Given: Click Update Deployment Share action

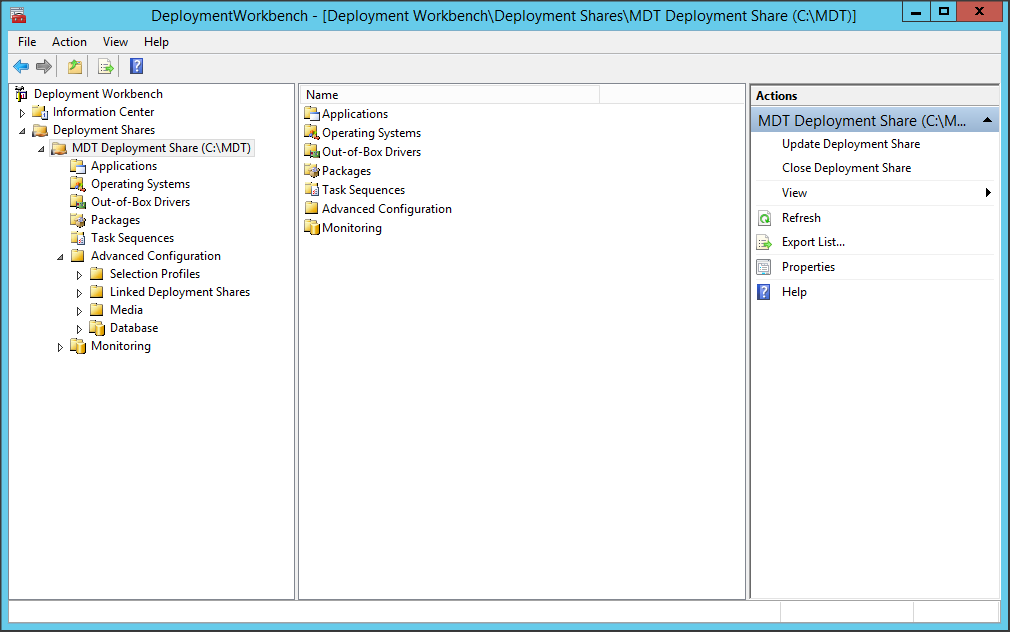Looking at the screenshot, I should click(850, 144).
